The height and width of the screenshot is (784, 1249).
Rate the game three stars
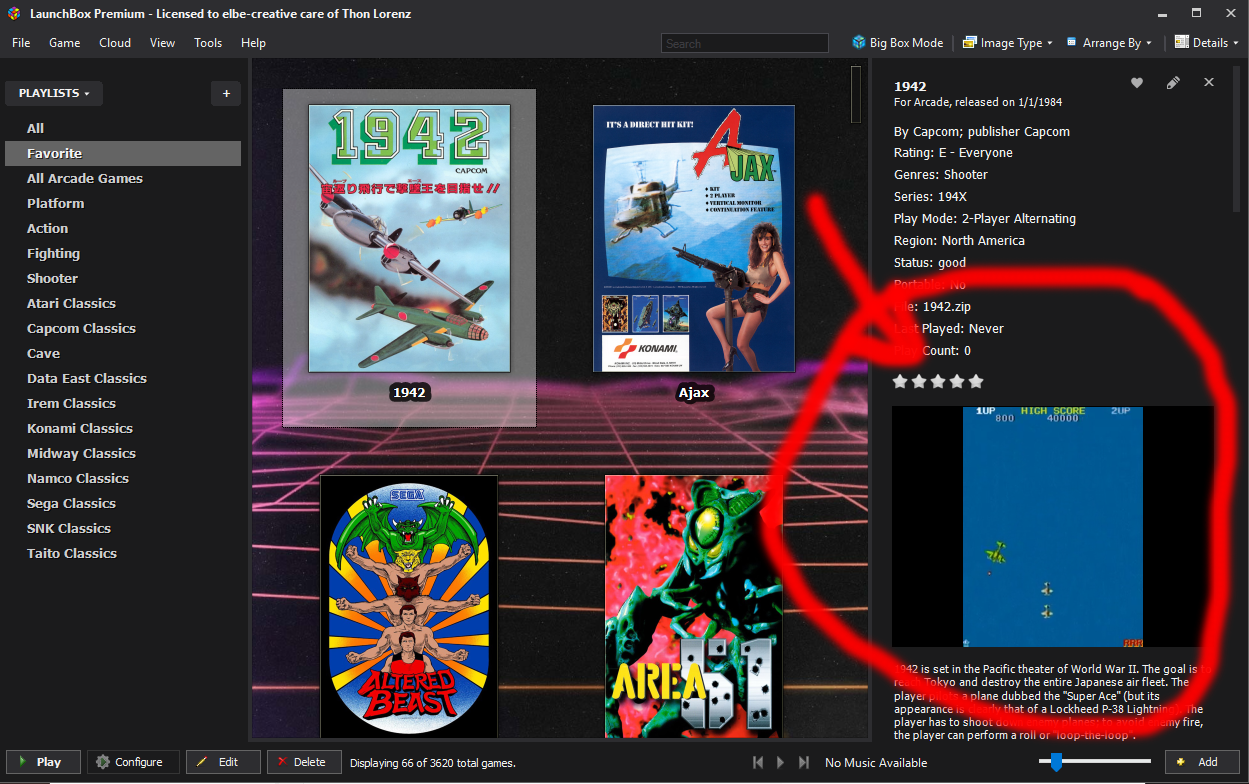(938, 381)
